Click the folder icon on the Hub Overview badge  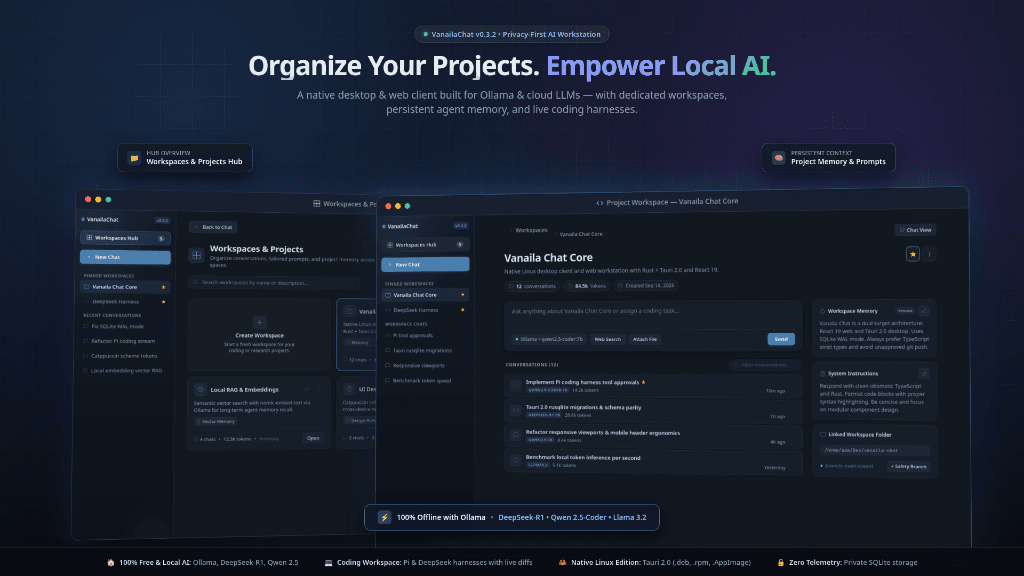pos(134,158)
